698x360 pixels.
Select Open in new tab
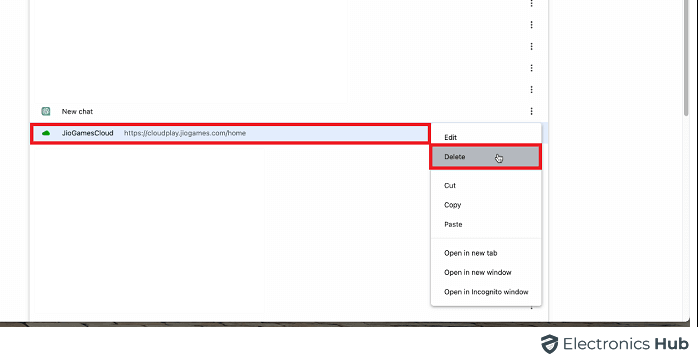(x=486, y=253)
